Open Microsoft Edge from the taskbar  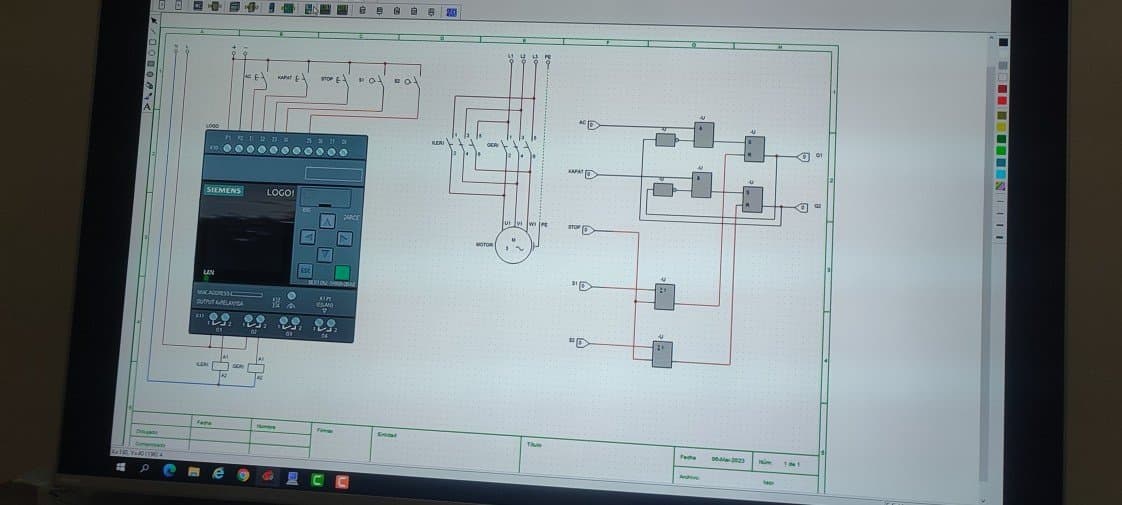[170, 471]
